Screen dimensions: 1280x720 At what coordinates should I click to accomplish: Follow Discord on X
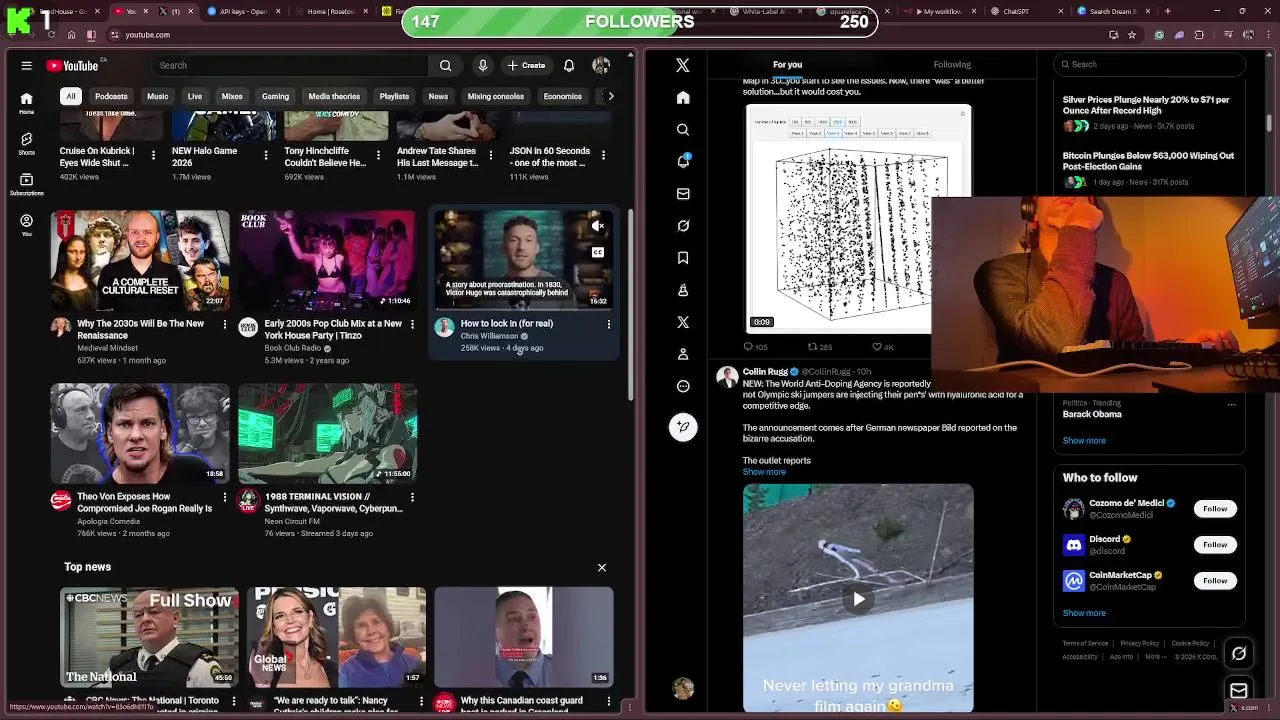click(x=1215, y=545)
